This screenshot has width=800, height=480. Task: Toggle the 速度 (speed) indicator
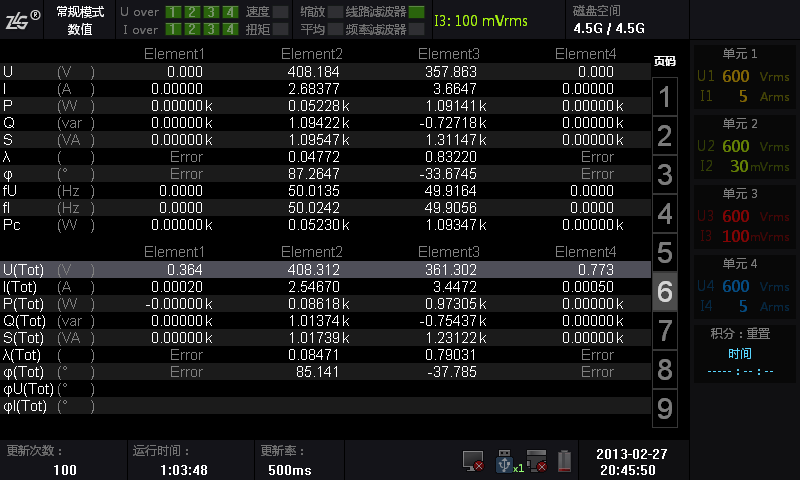coord(281,12)
